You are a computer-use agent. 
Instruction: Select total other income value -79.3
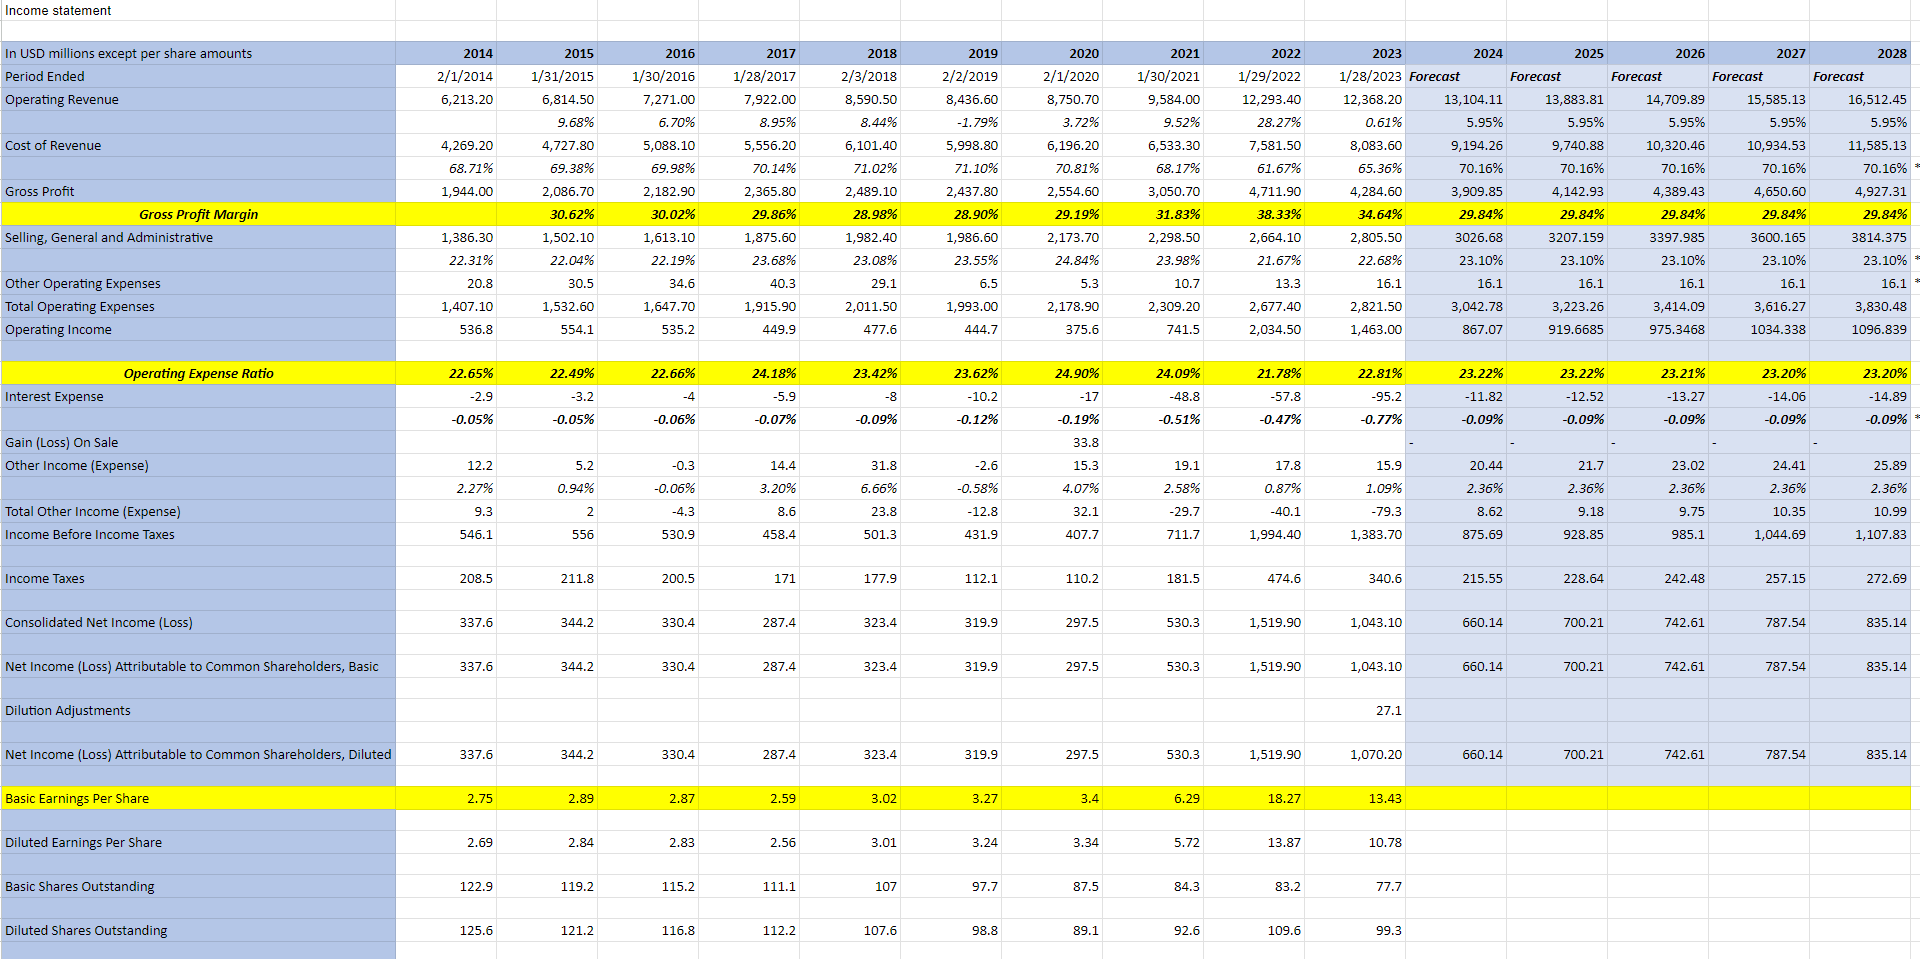click(1355, 512)
